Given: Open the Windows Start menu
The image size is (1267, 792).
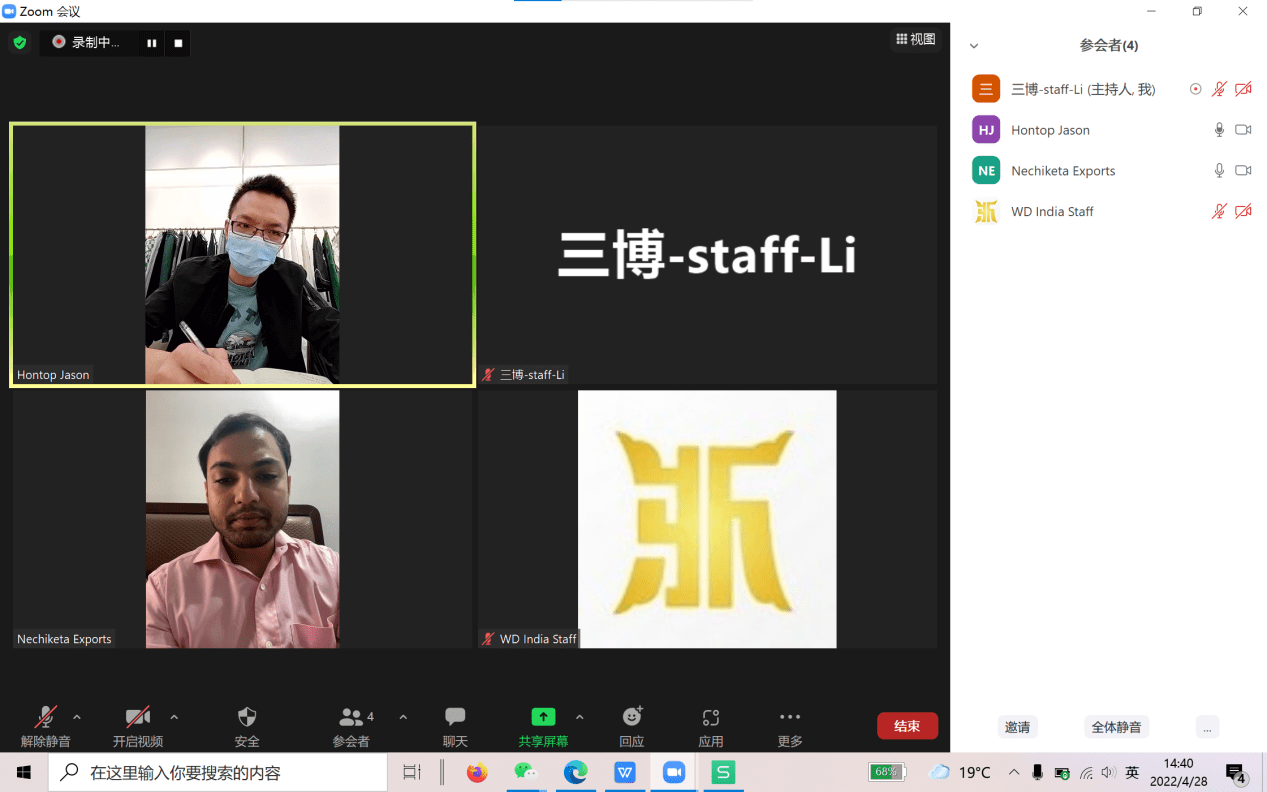Looking at the screenshot, I should pyautogui.click(x=24, y=772).
